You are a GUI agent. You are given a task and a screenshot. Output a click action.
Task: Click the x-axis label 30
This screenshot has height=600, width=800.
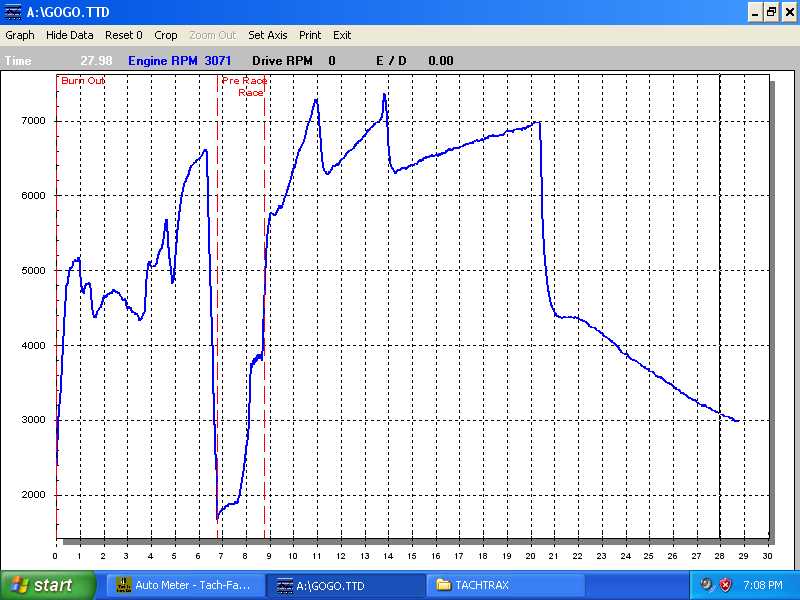[767, 556]
